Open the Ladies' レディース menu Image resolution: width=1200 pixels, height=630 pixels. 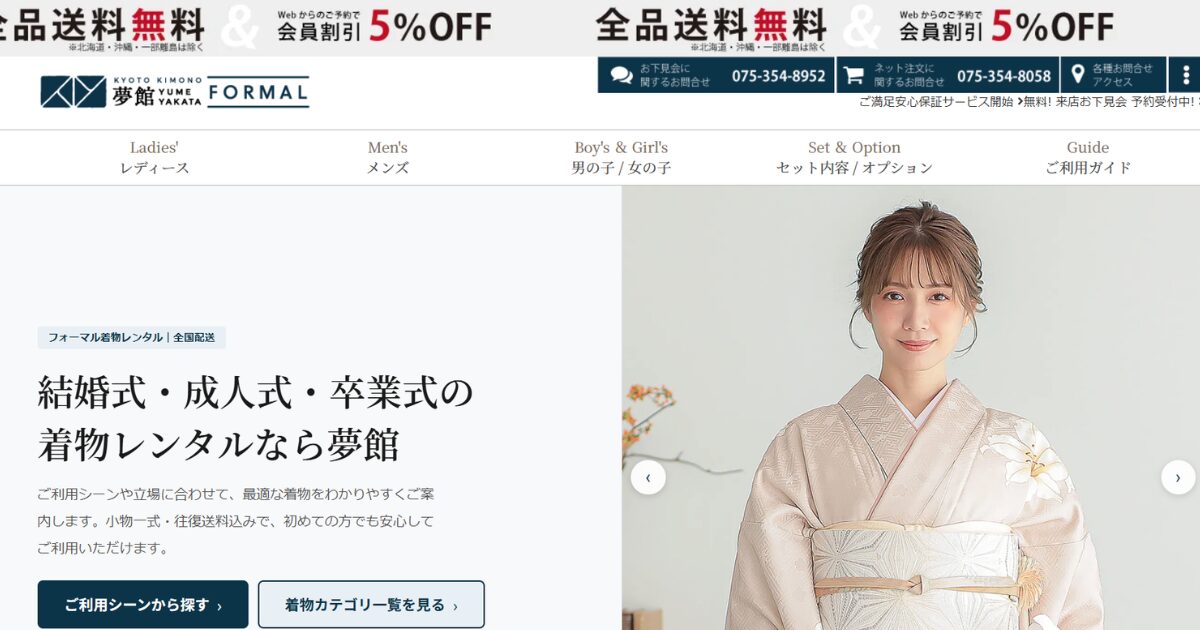(x=154, y=158)
